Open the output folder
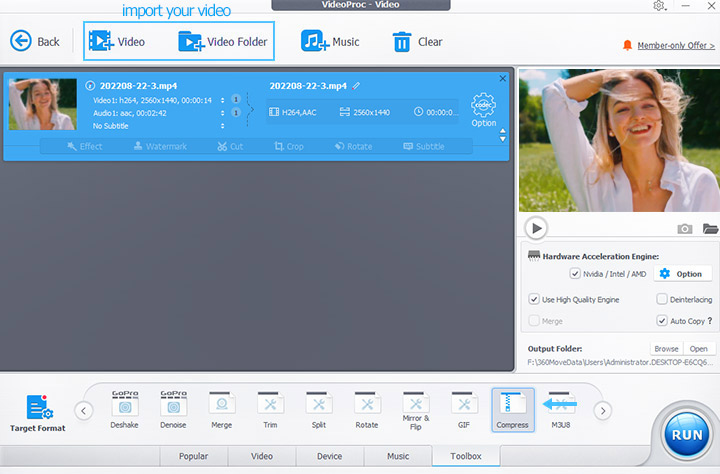Screen dimensions: 720x474 point(698,349)
